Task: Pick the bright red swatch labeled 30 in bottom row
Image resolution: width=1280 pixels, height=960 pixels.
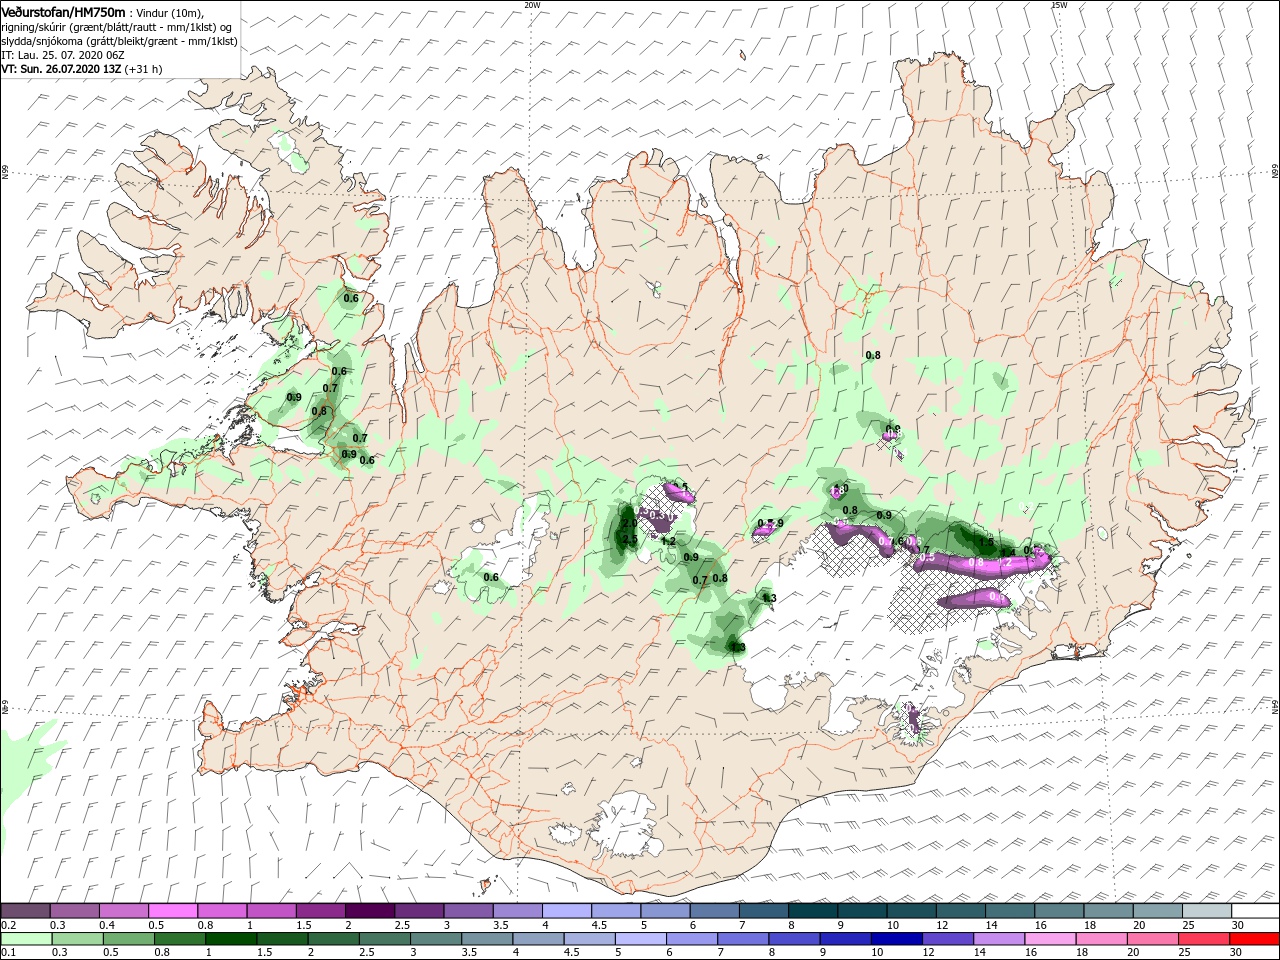Action: [x=1253, y=939]
